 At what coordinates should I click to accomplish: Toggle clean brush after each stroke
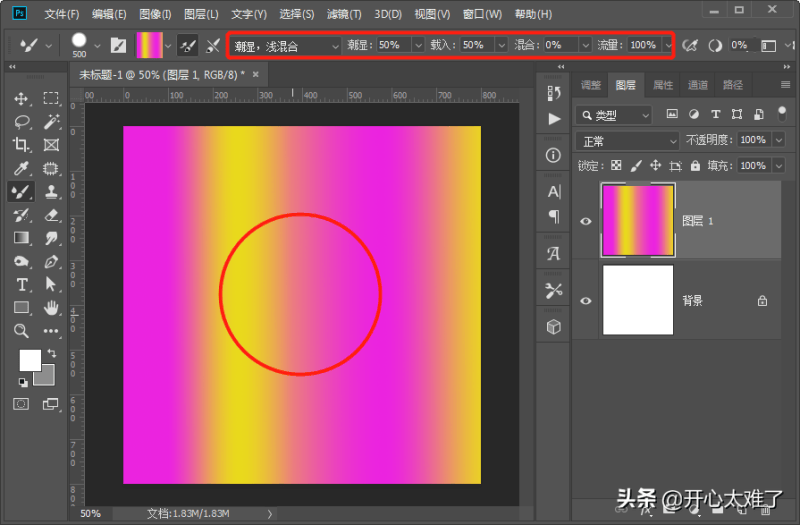213,46
